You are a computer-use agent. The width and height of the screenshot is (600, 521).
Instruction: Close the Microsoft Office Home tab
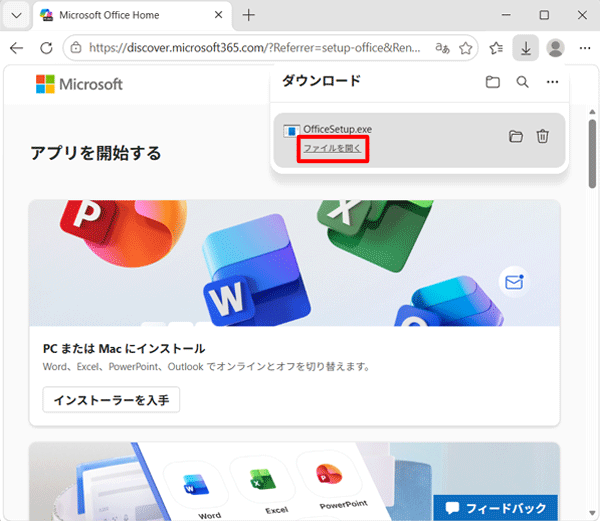[218, 15]
